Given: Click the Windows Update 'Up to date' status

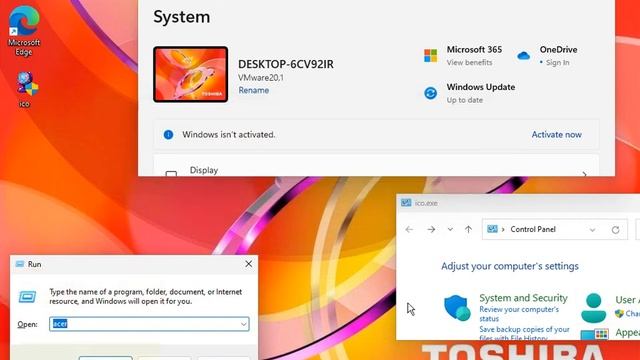Looking at the screenshot, I should point(464,100).
